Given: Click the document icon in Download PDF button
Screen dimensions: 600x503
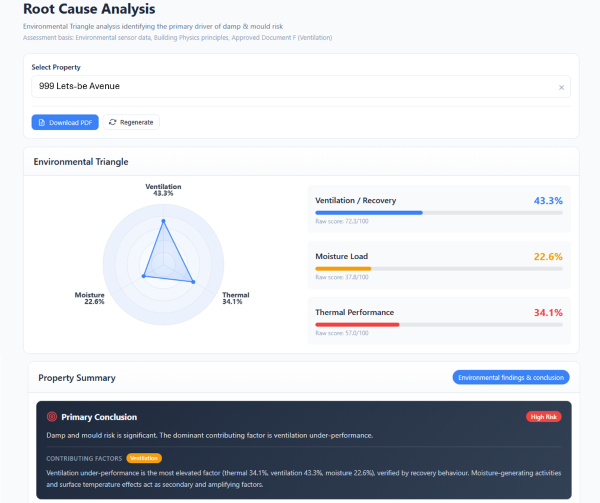Looking at the screenshot, I should point(42,122).
